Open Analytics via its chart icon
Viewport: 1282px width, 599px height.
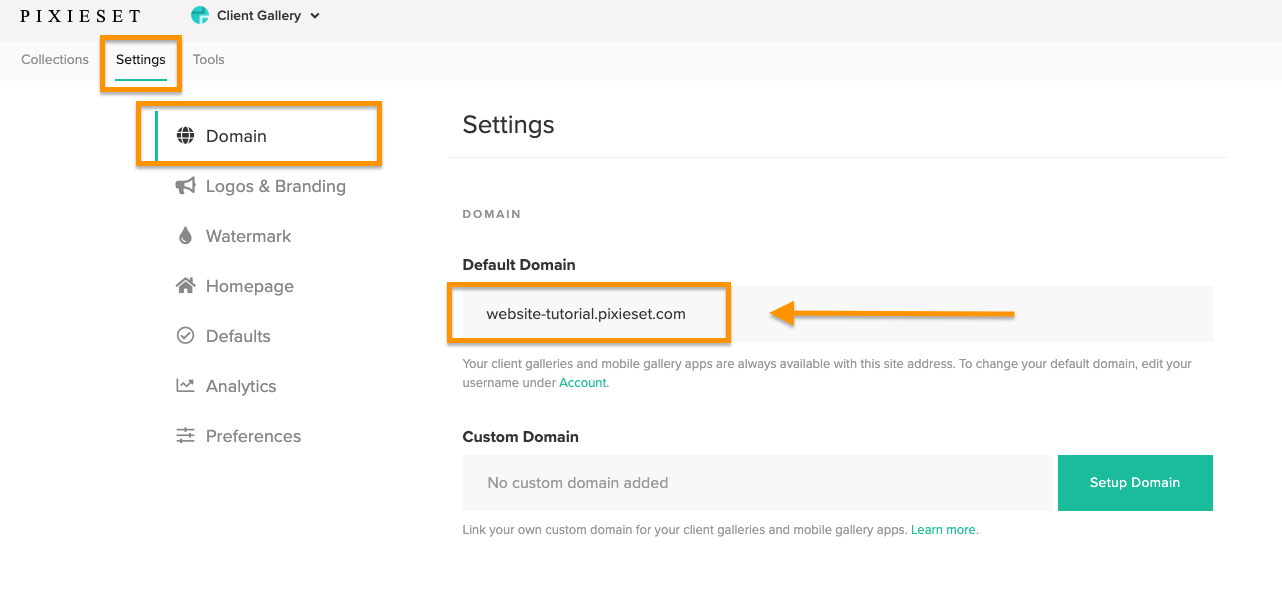[x=185, y=386]
